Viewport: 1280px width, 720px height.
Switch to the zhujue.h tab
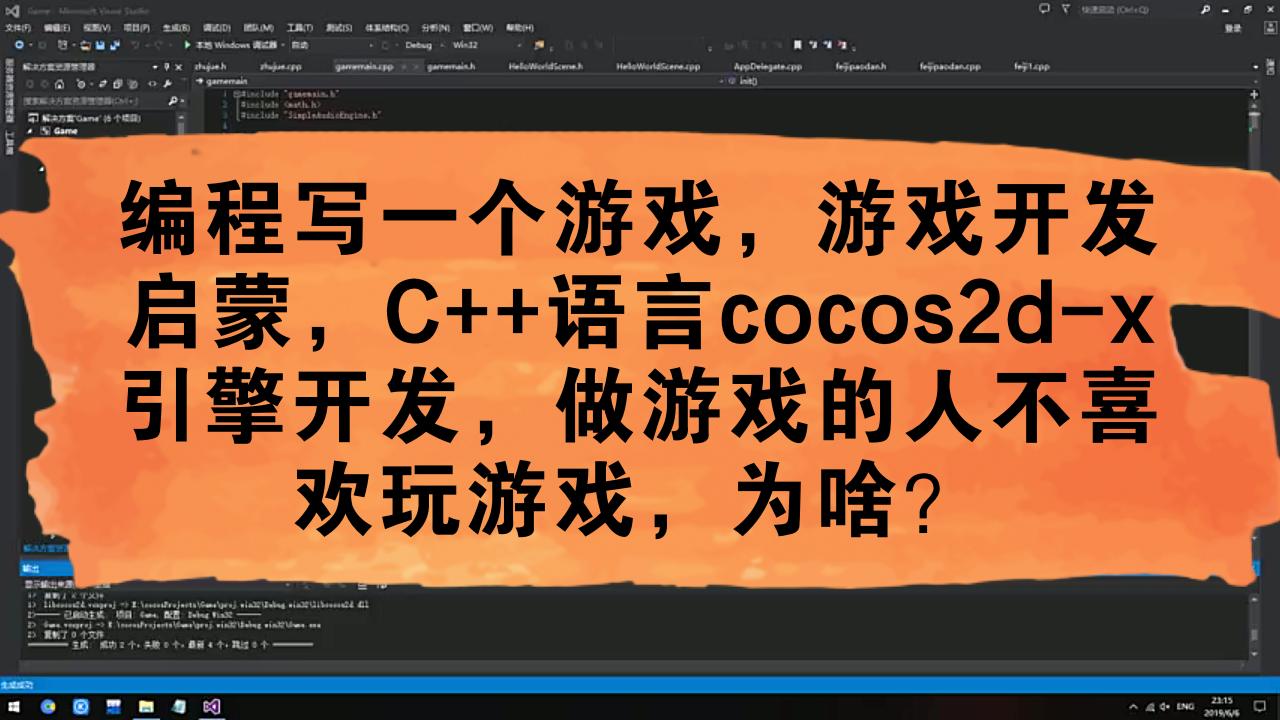point(210,66)
